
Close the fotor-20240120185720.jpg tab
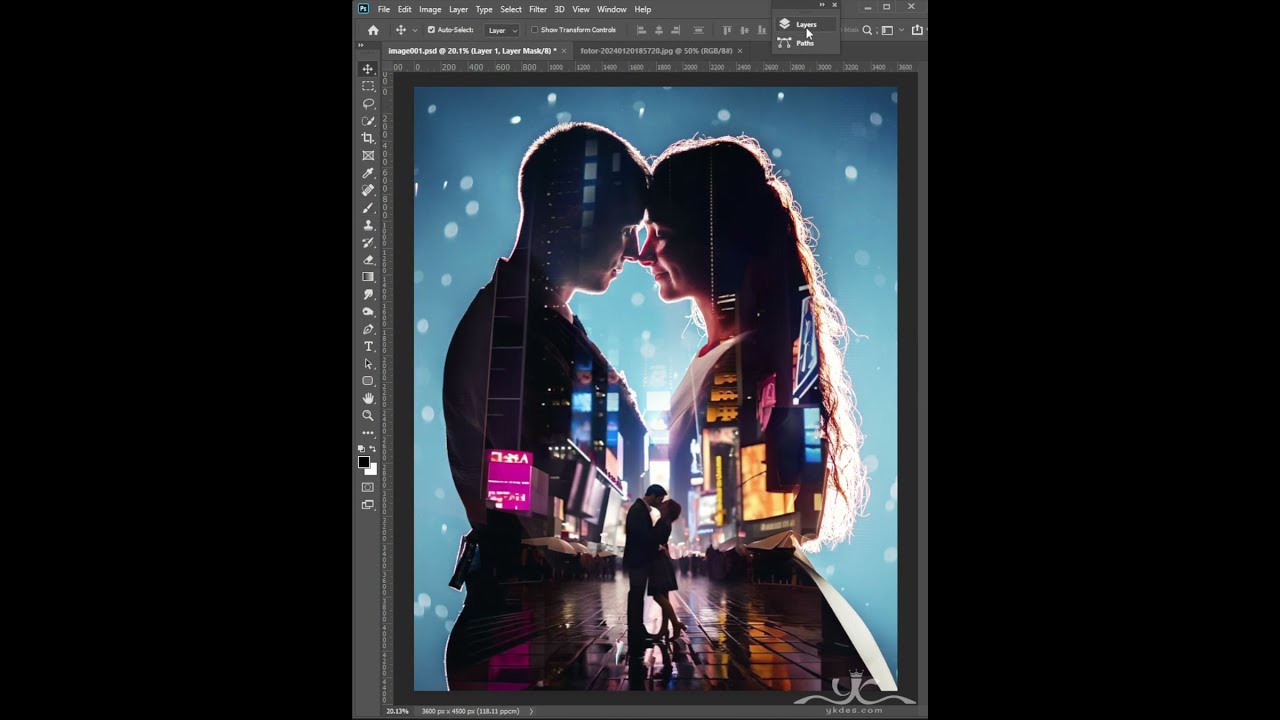(x=740, y=50)
